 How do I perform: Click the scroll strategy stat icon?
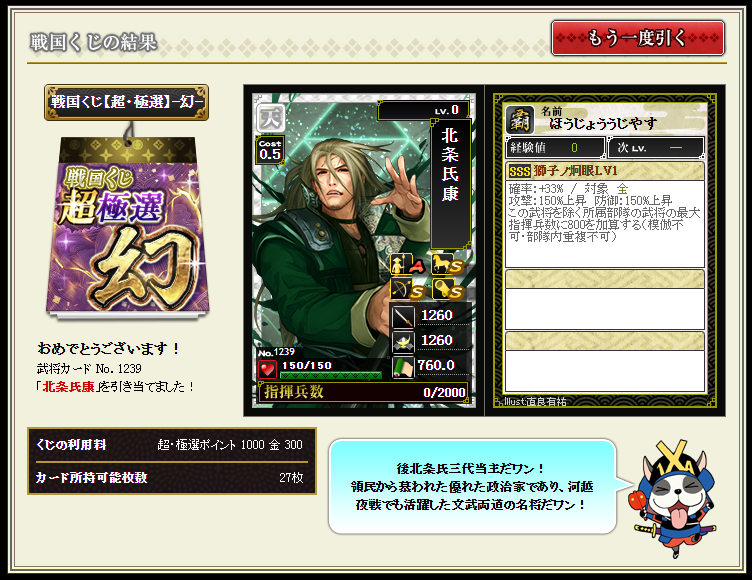[403, 367]
